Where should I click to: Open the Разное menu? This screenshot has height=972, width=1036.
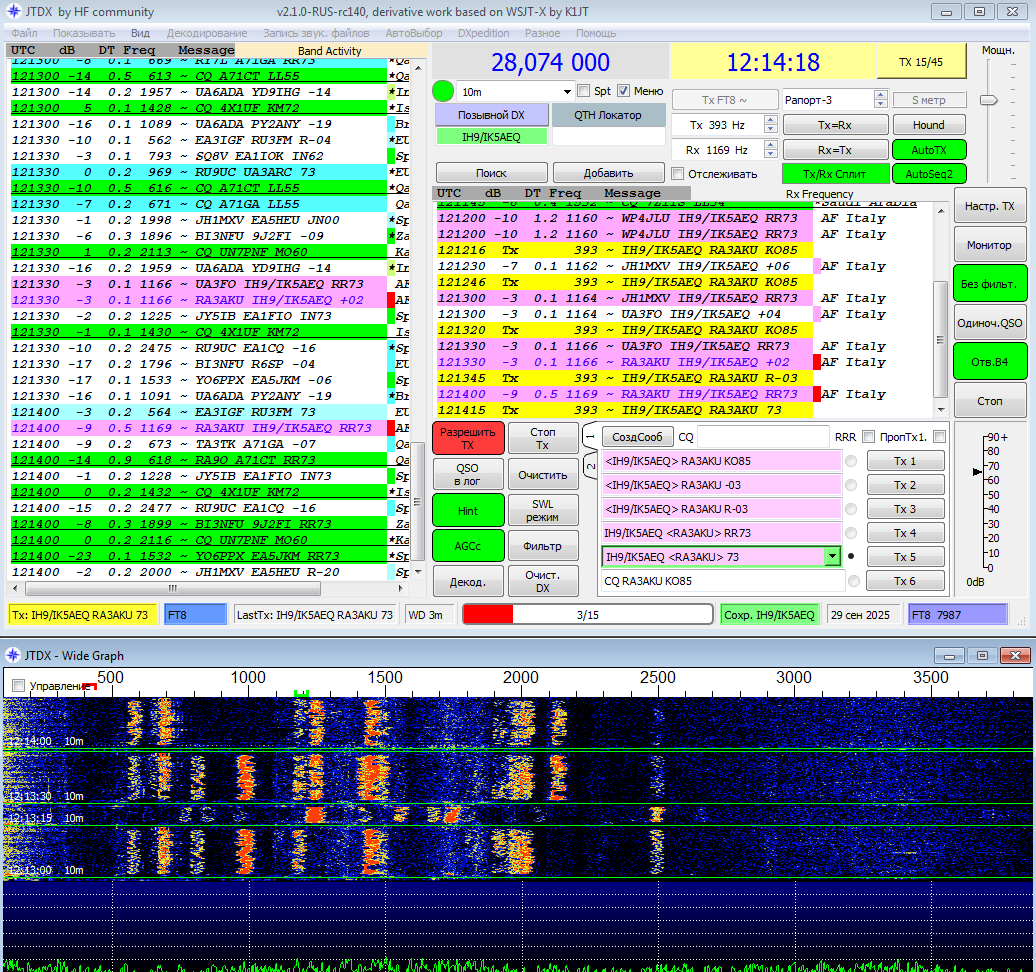(542, 33)
